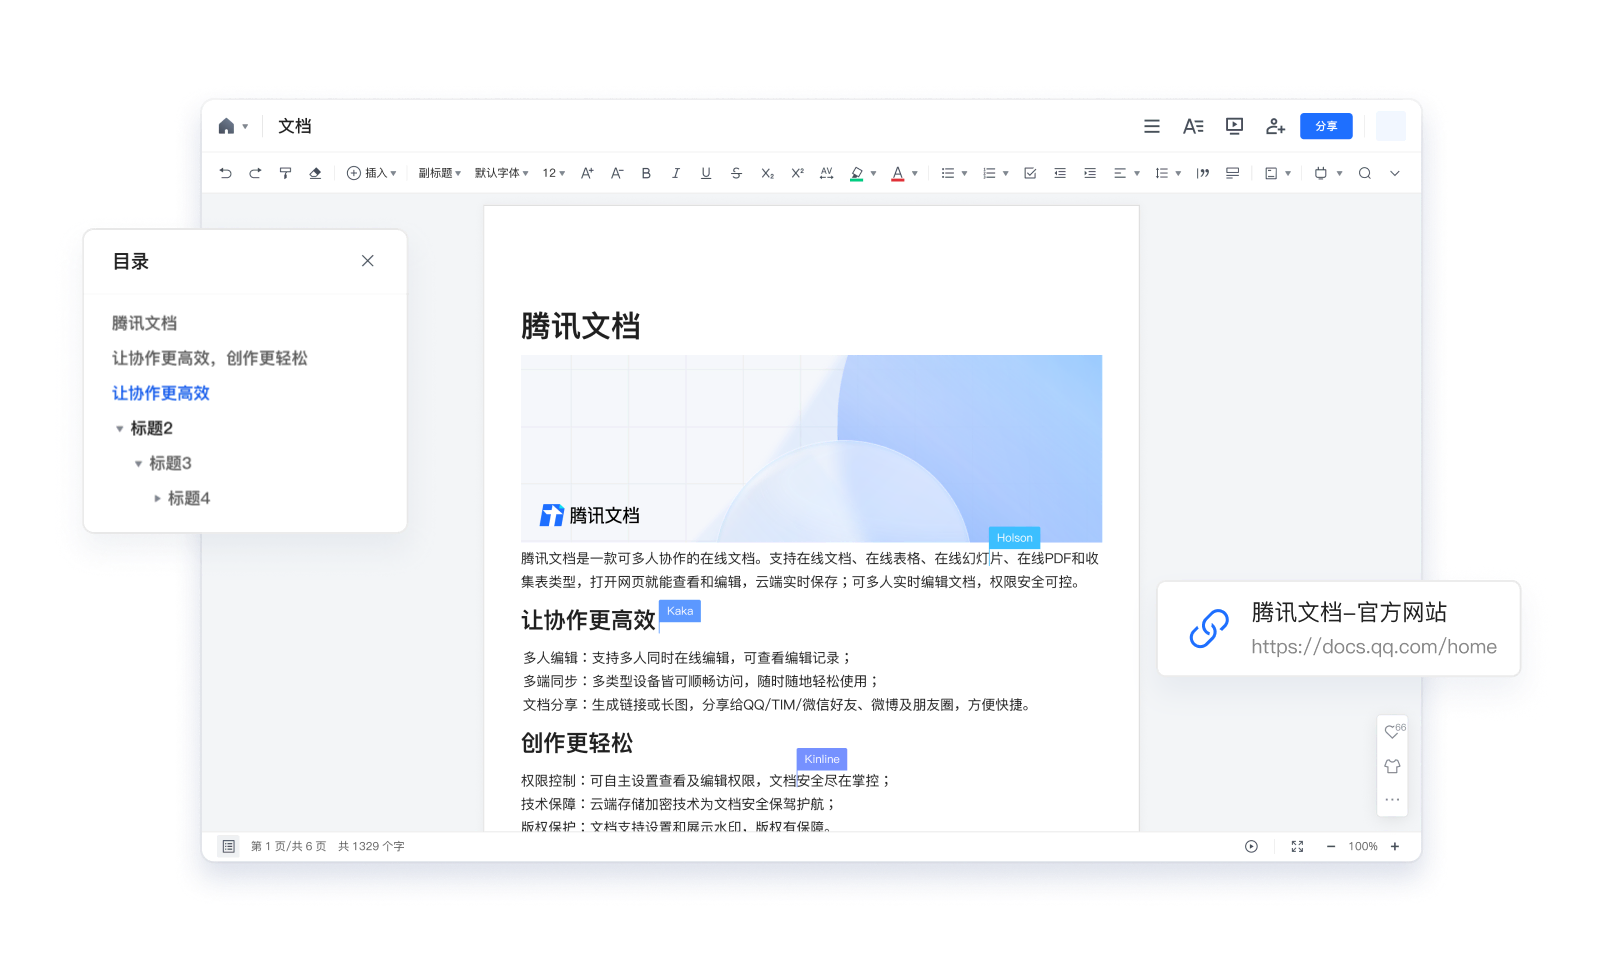
Task: Apply the red font color
Action: tap(898, 173)
